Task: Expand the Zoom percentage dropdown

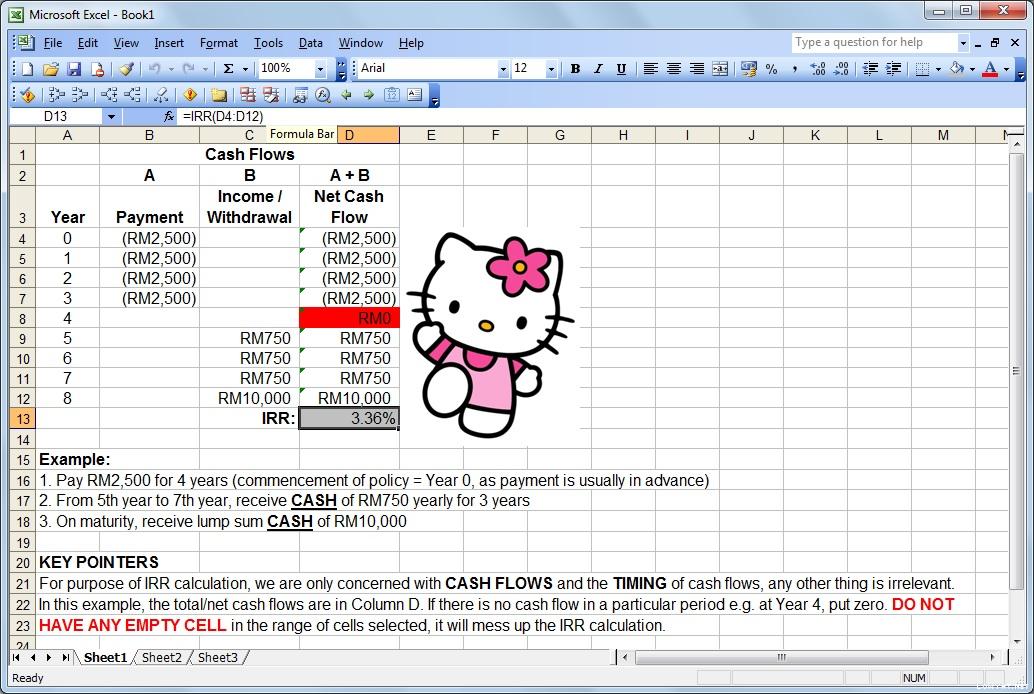Action: coord(321,69)
